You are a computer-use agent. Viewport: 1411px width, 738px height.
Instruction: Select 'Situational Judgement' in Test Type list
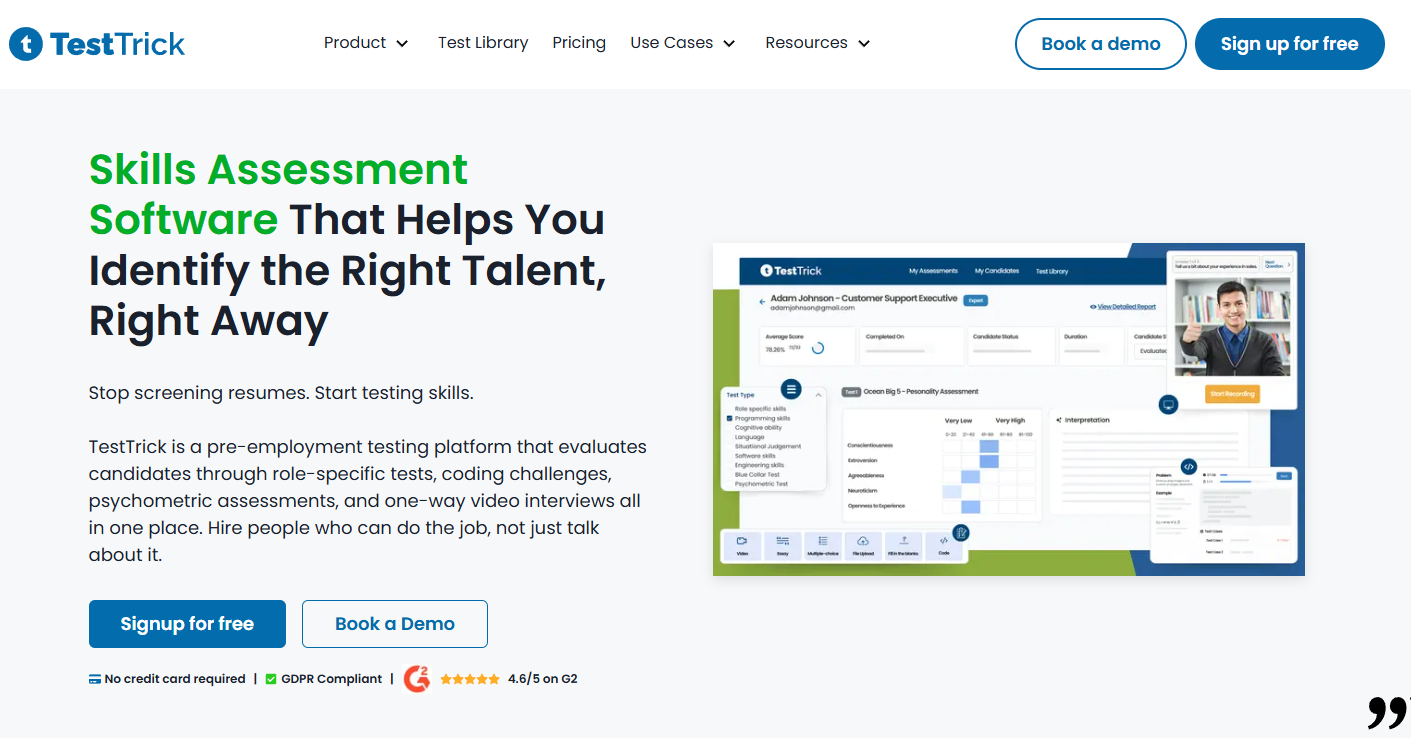(767, 446)
